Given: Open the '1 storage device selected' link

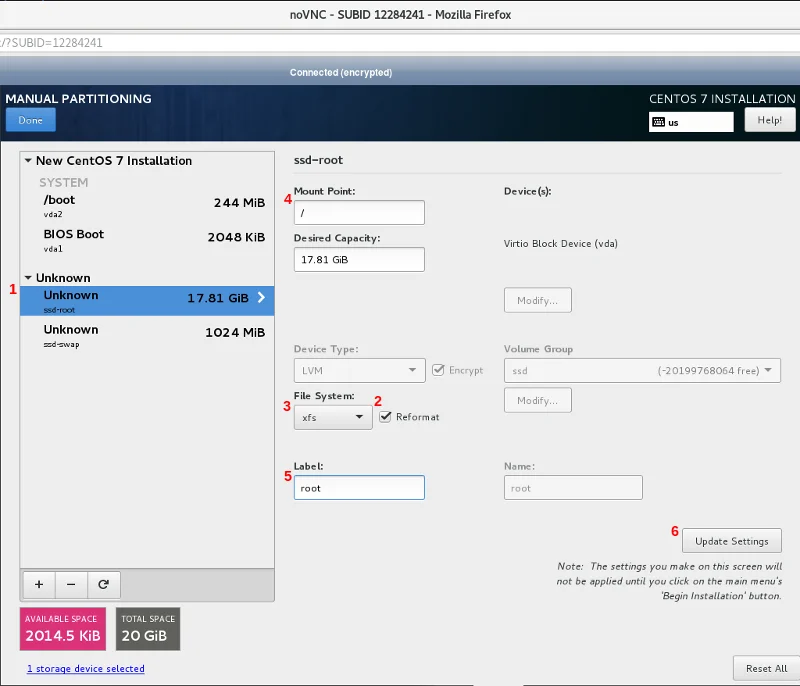Looking at the screenshot, I should coord(85,668).
